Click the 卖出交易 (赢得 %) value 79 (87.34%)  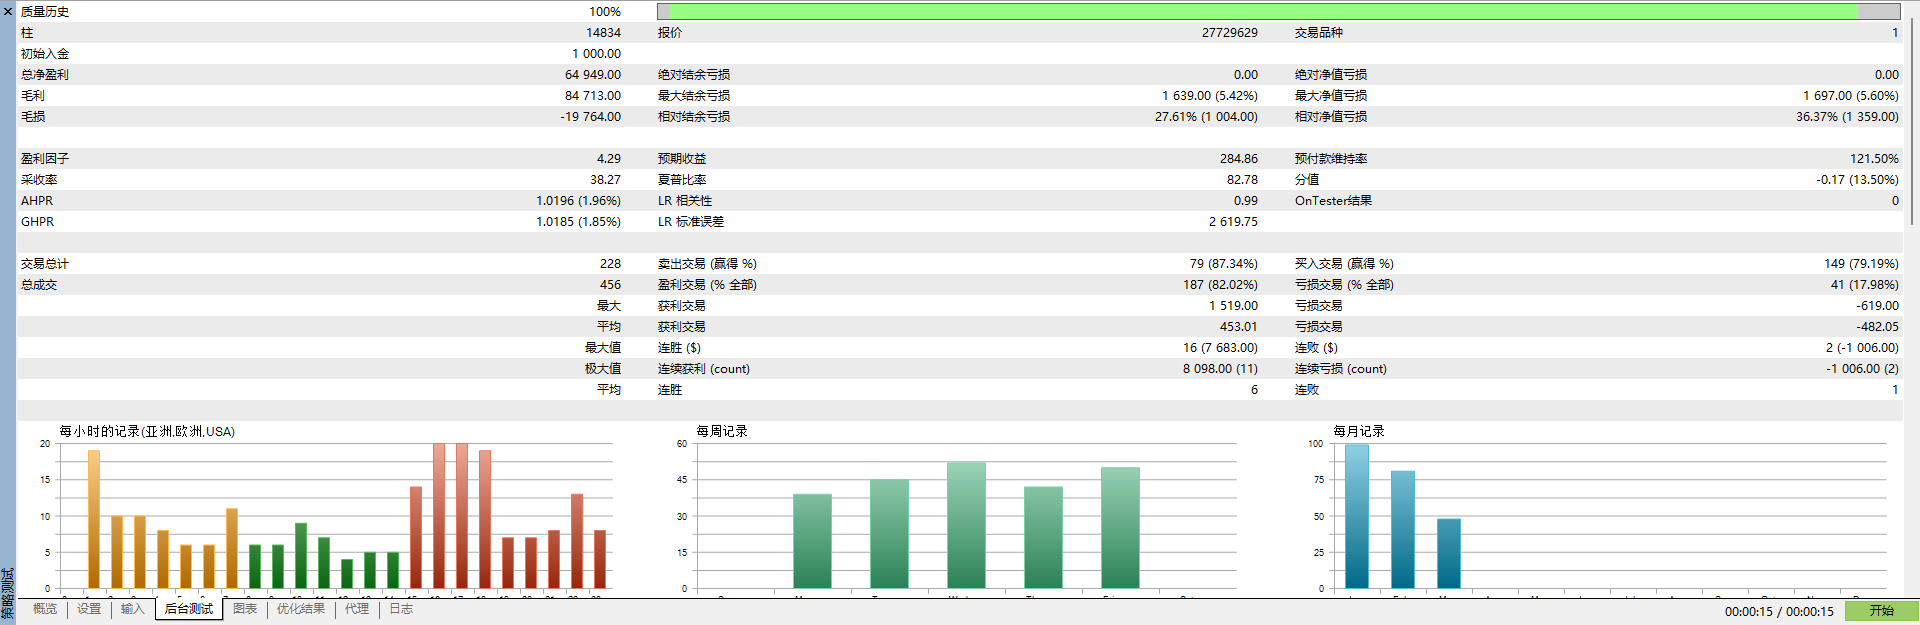coord(1224,264)
